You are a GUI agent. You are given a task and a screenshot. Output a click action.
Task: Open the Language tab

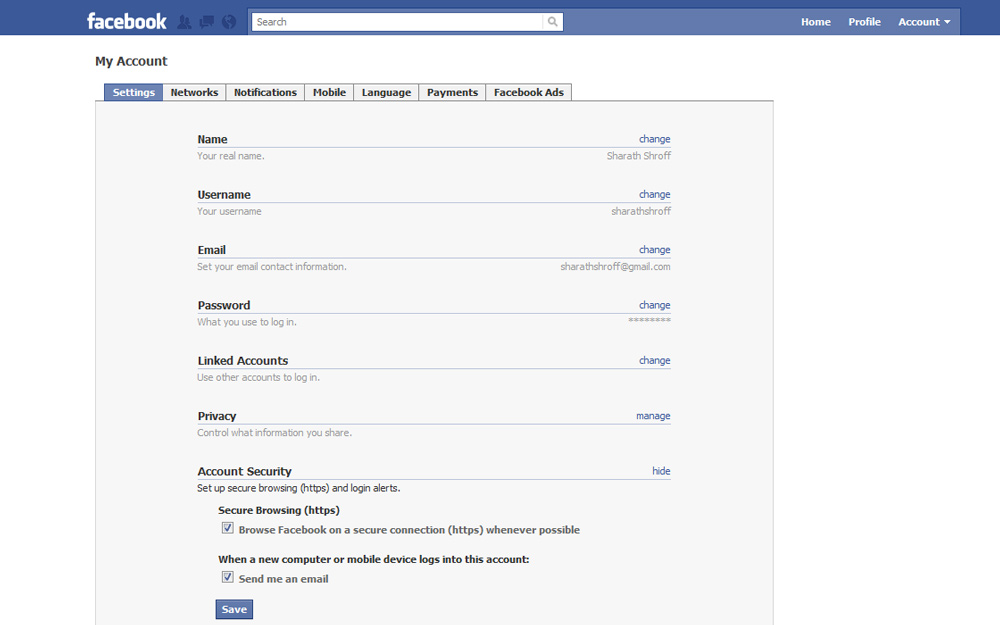point(386,92)
